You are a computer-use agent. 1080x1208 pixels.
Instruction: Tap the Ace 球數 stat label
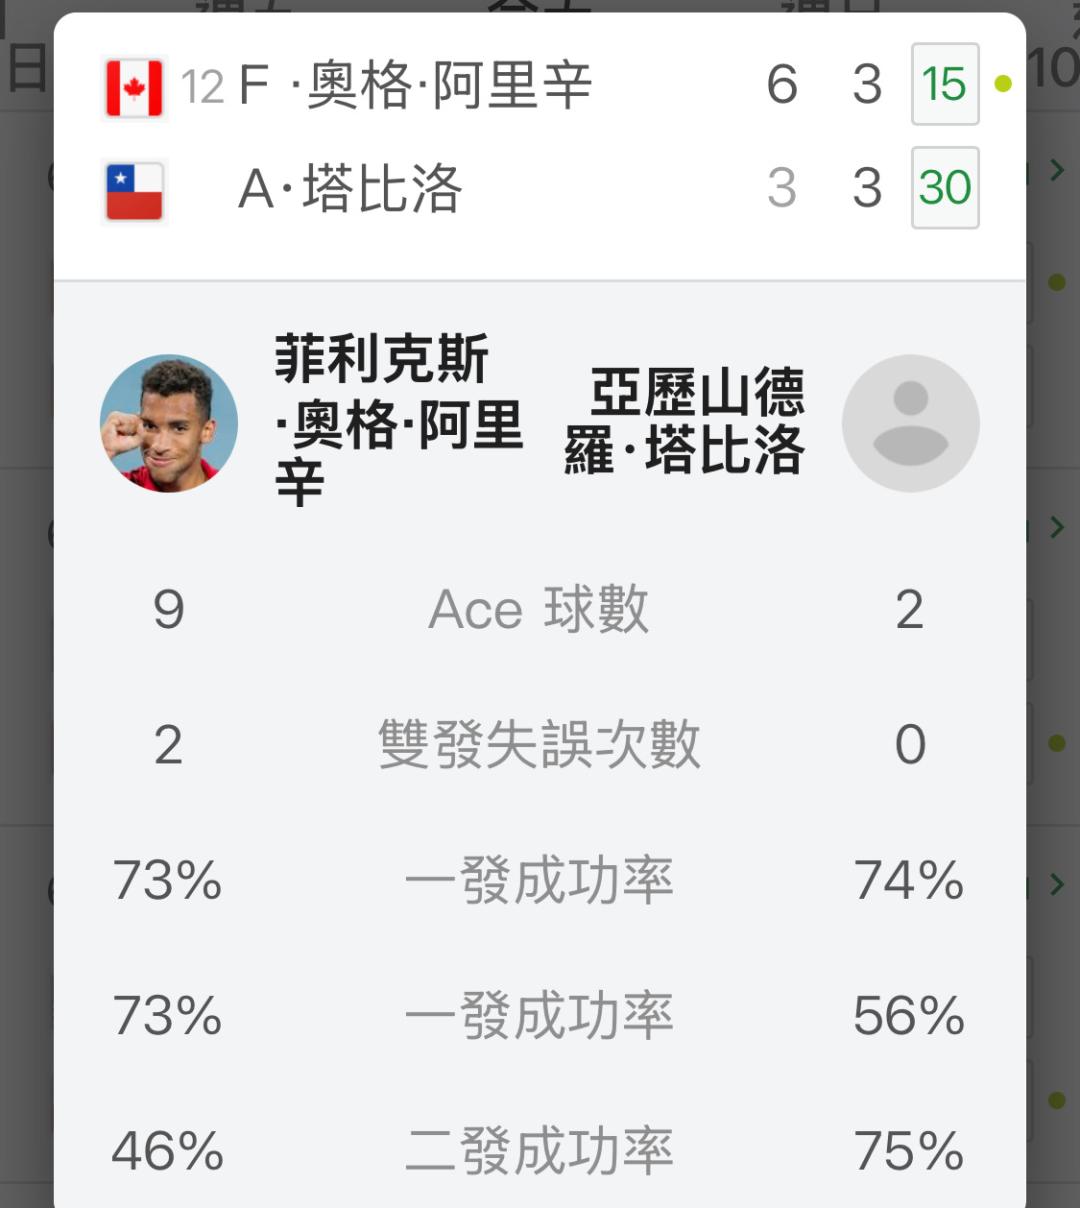tap(539, 609)
